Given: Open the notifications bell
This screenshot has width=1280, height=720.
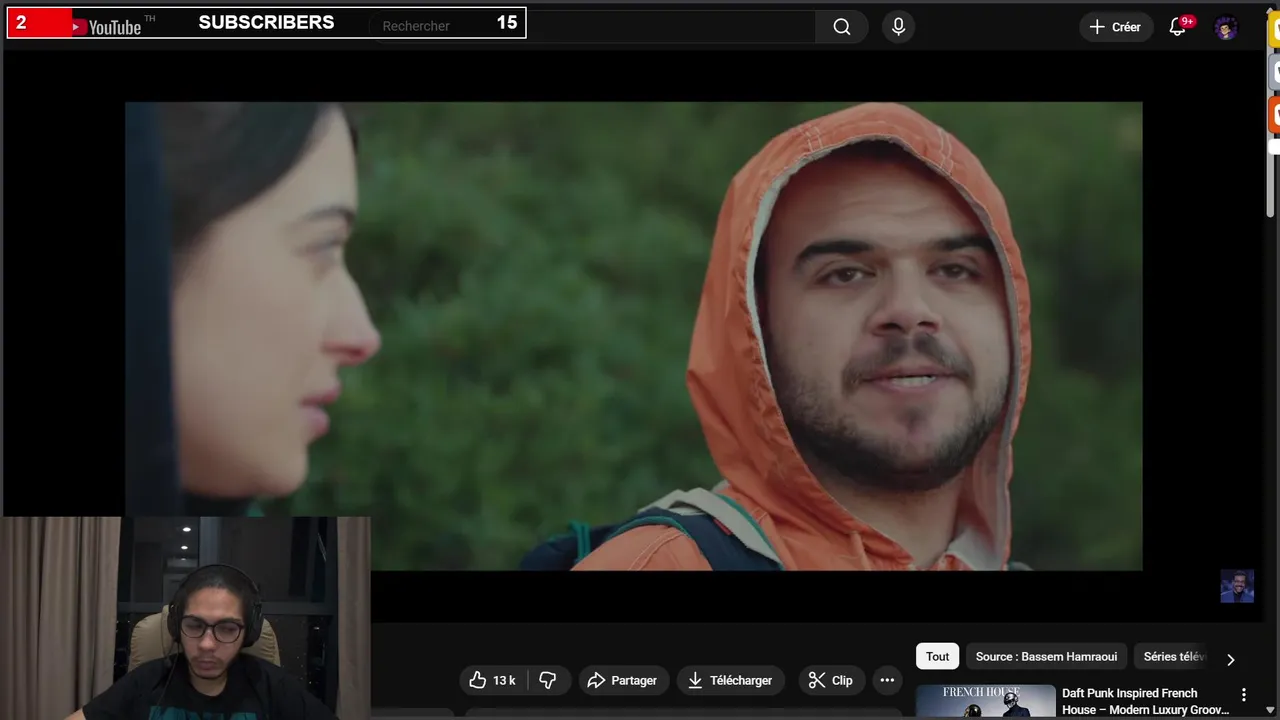Looking at the screenshot, I should 1178,27.
